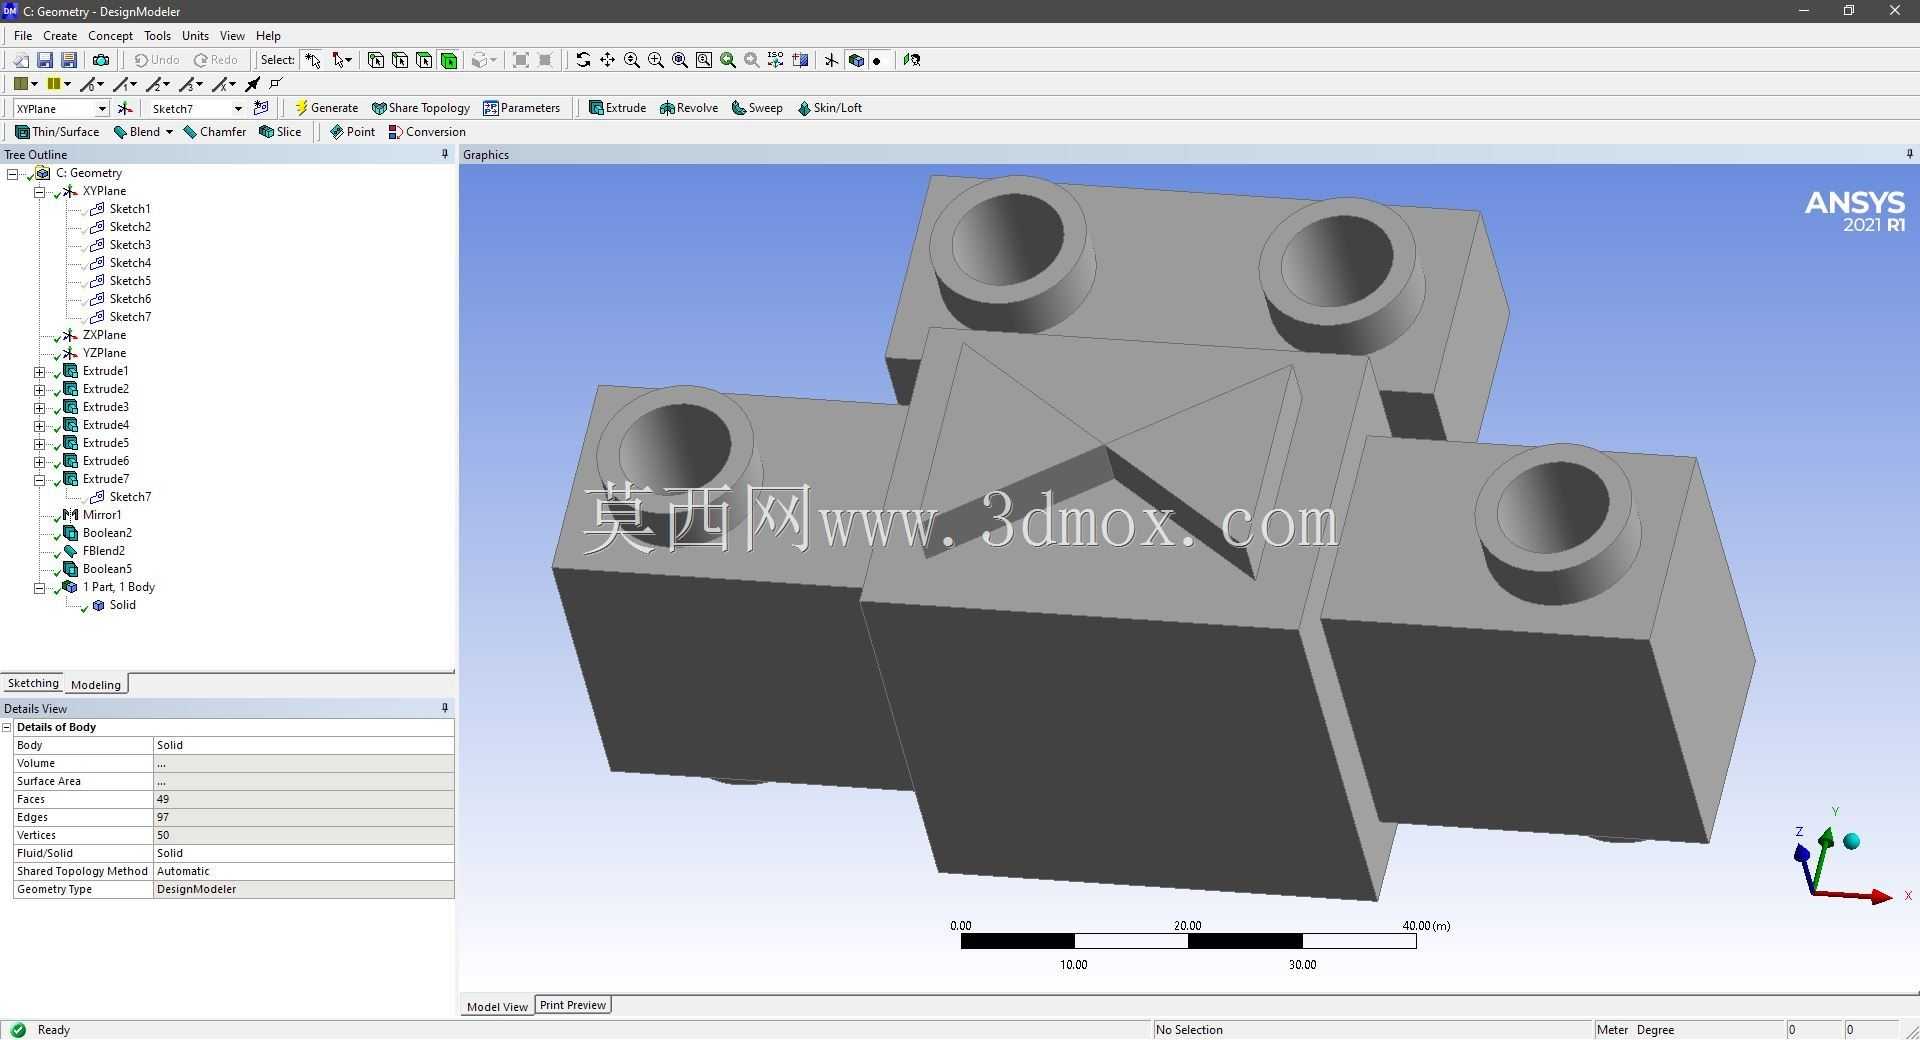Toggle the Display Plane icon
This screenshot has height=1040, width=1920.
click(x=831, y=60)
